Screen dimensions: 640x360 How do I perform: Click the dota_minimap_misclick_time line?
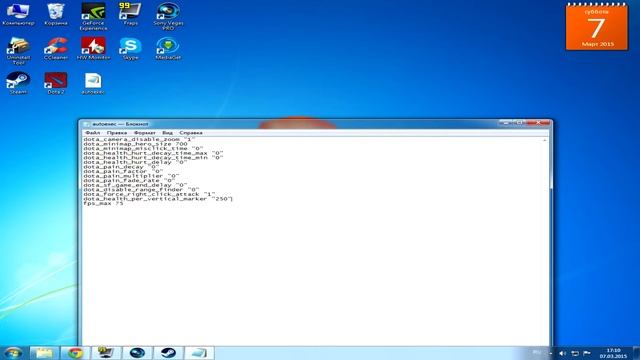(143, 148)
